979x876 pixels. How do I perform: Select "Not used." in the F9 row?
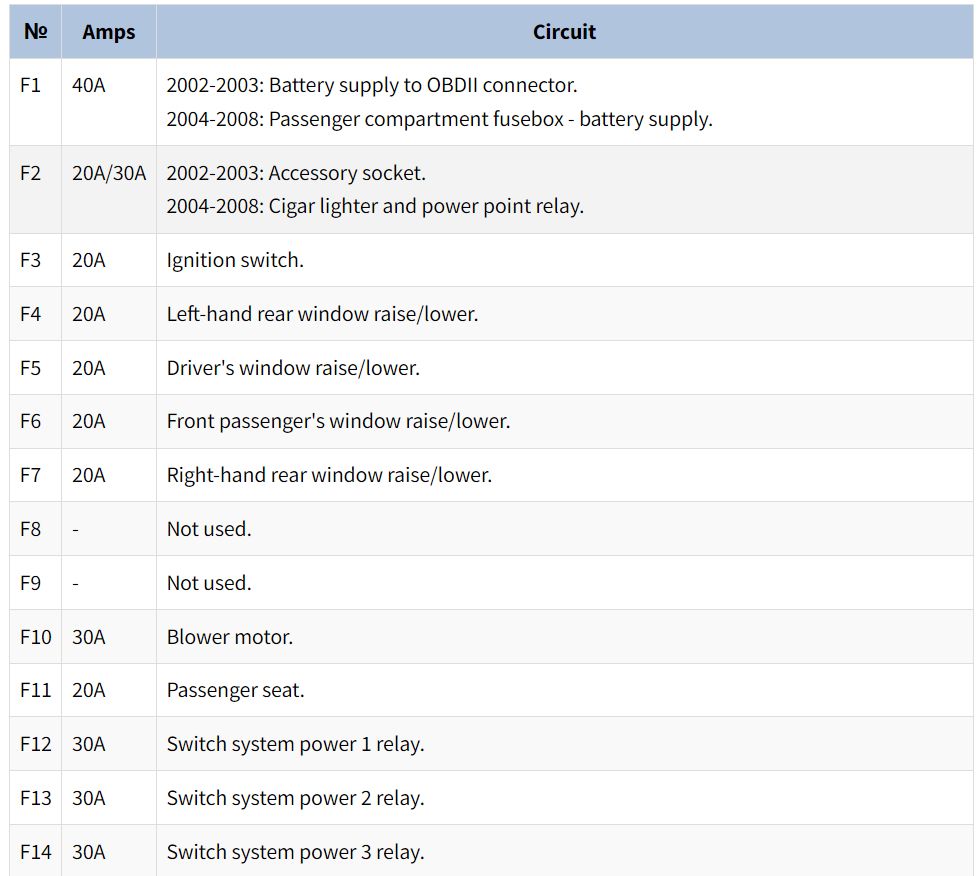(209, 583)
